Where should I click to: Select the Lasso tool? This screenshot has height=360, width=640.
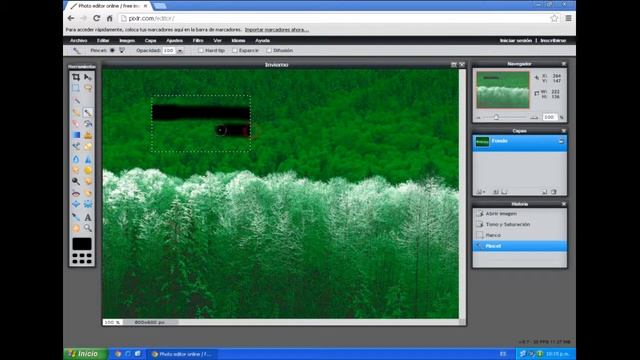[88, 88]
